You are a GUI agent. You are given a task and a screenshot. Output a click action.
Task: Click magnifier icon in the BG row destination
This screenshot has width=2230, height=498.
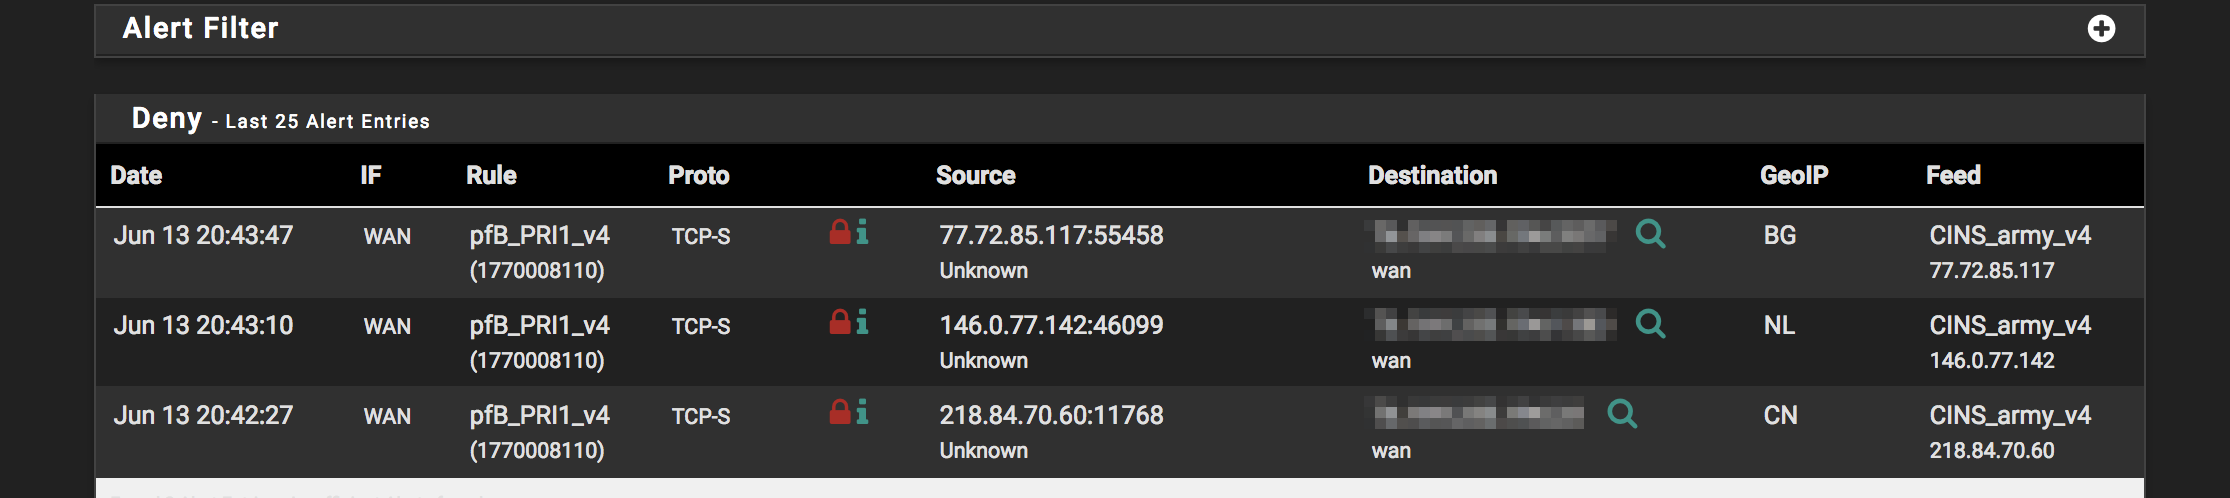coord(1650,234)
